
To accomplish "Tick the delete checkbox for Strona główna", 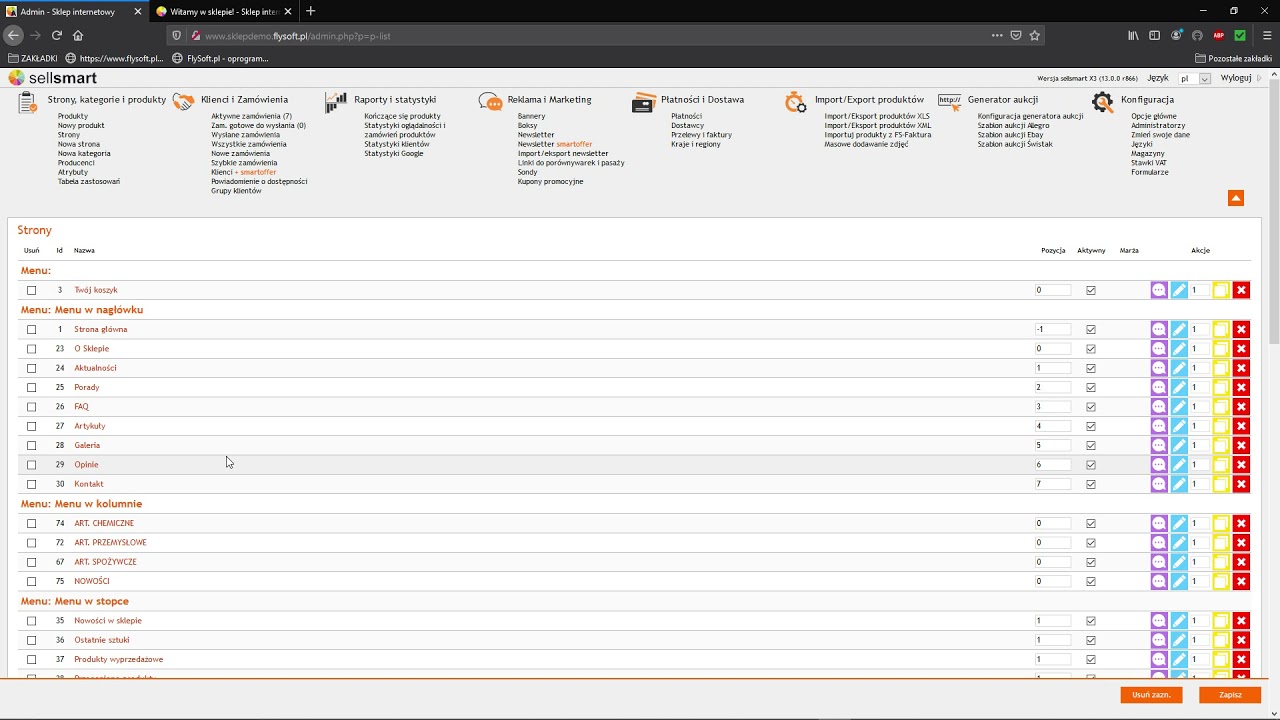I will point(31,329).
